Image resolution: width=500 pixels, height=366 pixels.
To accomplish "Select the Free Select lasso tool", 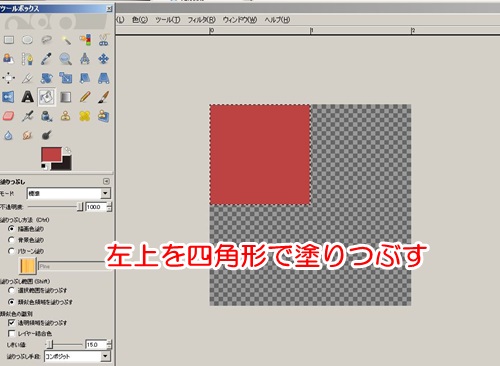I will (46, 40).
